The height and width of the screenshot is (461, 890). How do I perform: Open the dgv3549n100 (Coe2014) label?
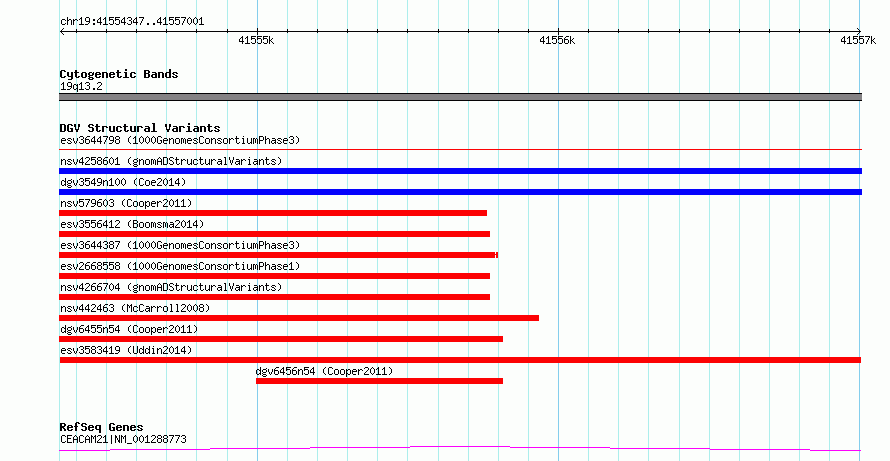coord(123,182)
